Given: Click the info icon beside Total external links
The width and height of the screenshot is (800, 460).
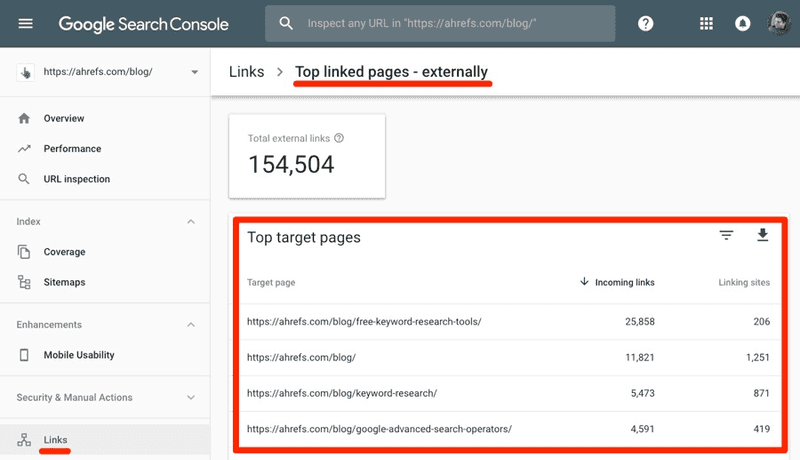Looking at the screenshot, I should point(339,138).
